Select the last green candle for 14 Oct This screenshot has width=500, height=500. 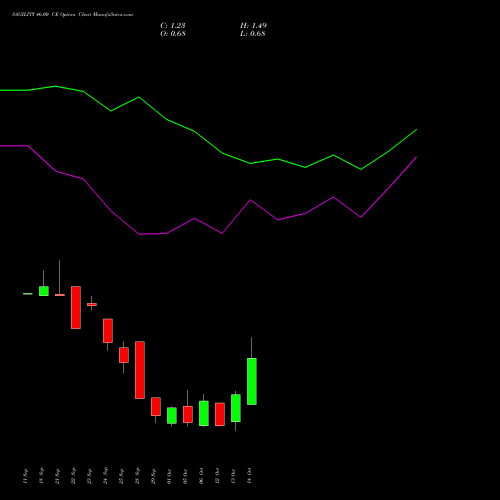coord(252,381)
